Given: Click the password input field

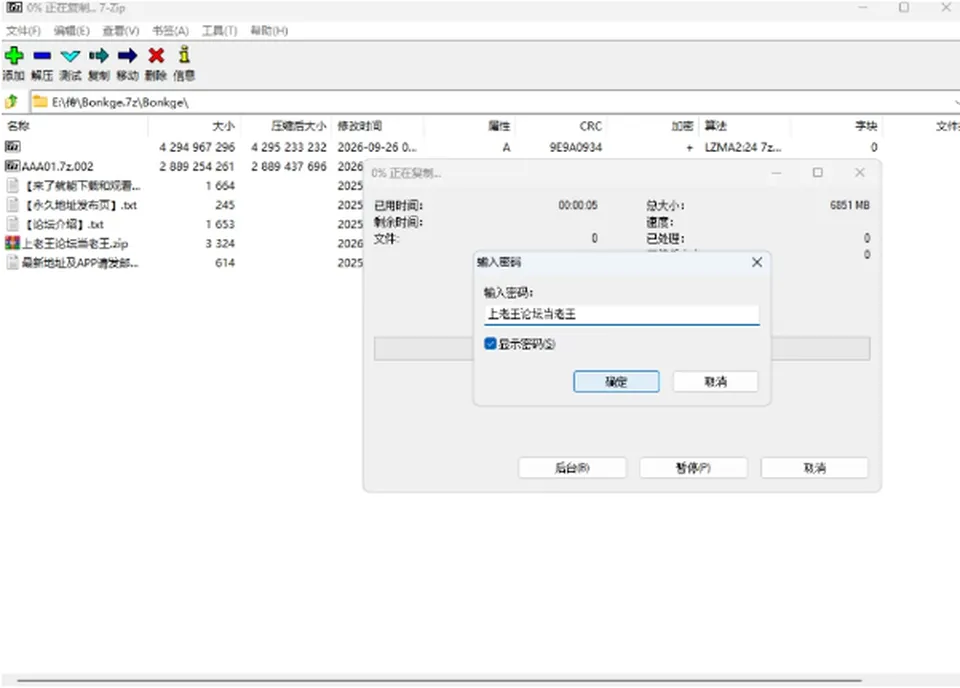Looking at the screenshot, I should 621,314.
